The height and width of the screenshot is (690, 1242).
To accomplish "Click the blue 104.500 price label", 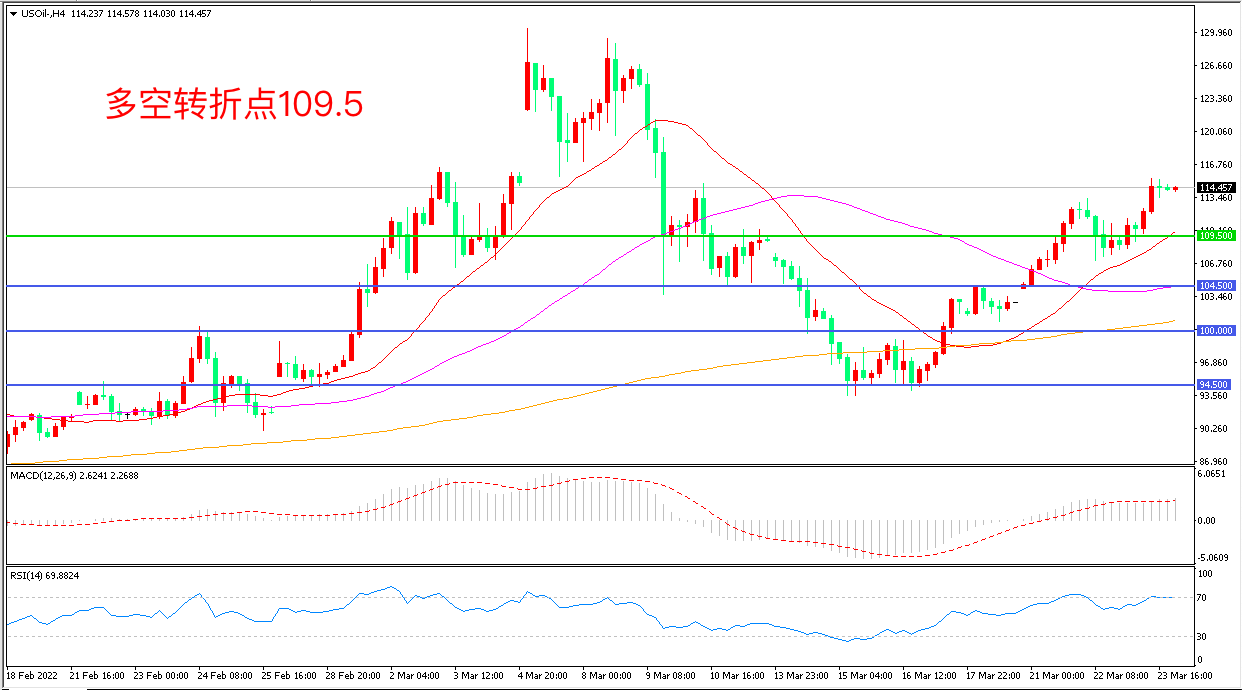I will pos(1216,286).
